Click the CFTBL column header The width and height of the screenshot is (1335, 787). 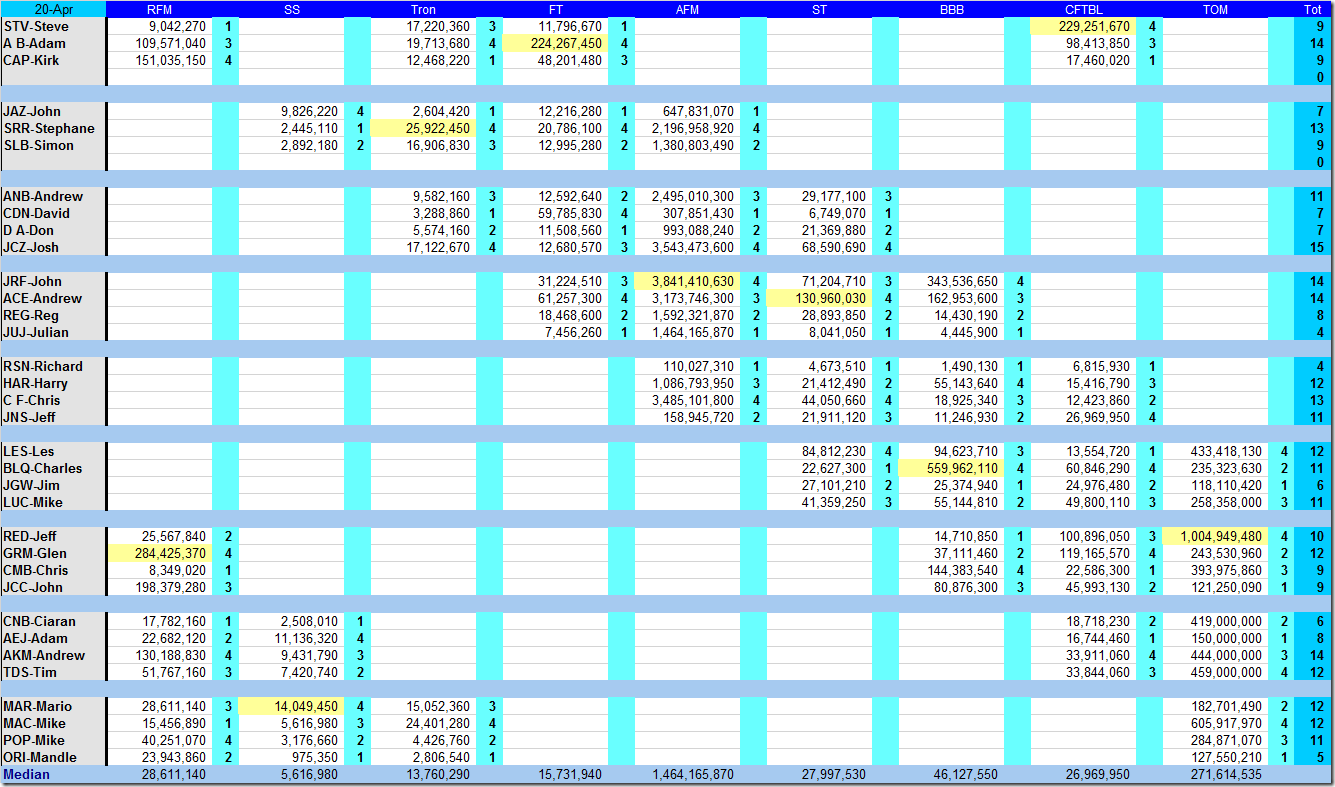[1083, 9]
